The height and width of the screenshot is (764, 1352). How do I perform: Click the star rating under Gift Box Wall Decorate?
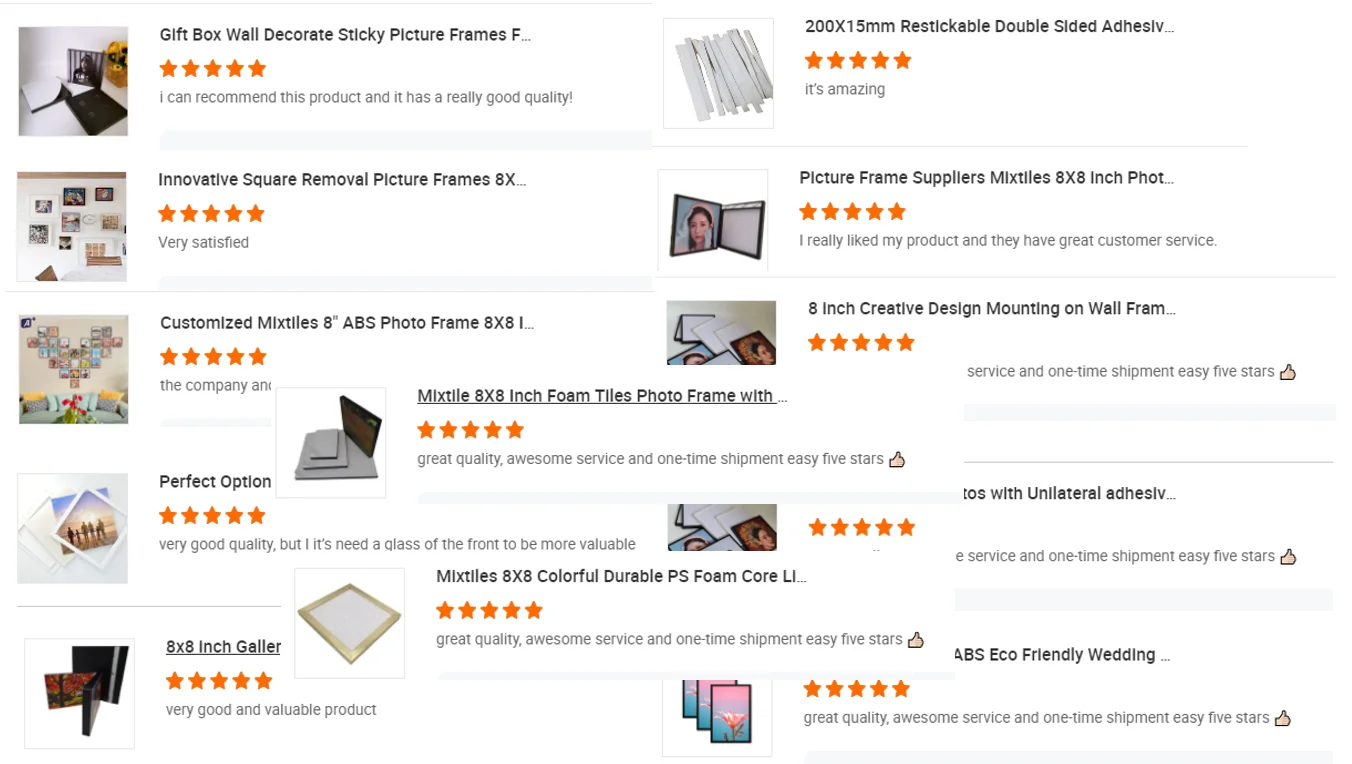213,69
